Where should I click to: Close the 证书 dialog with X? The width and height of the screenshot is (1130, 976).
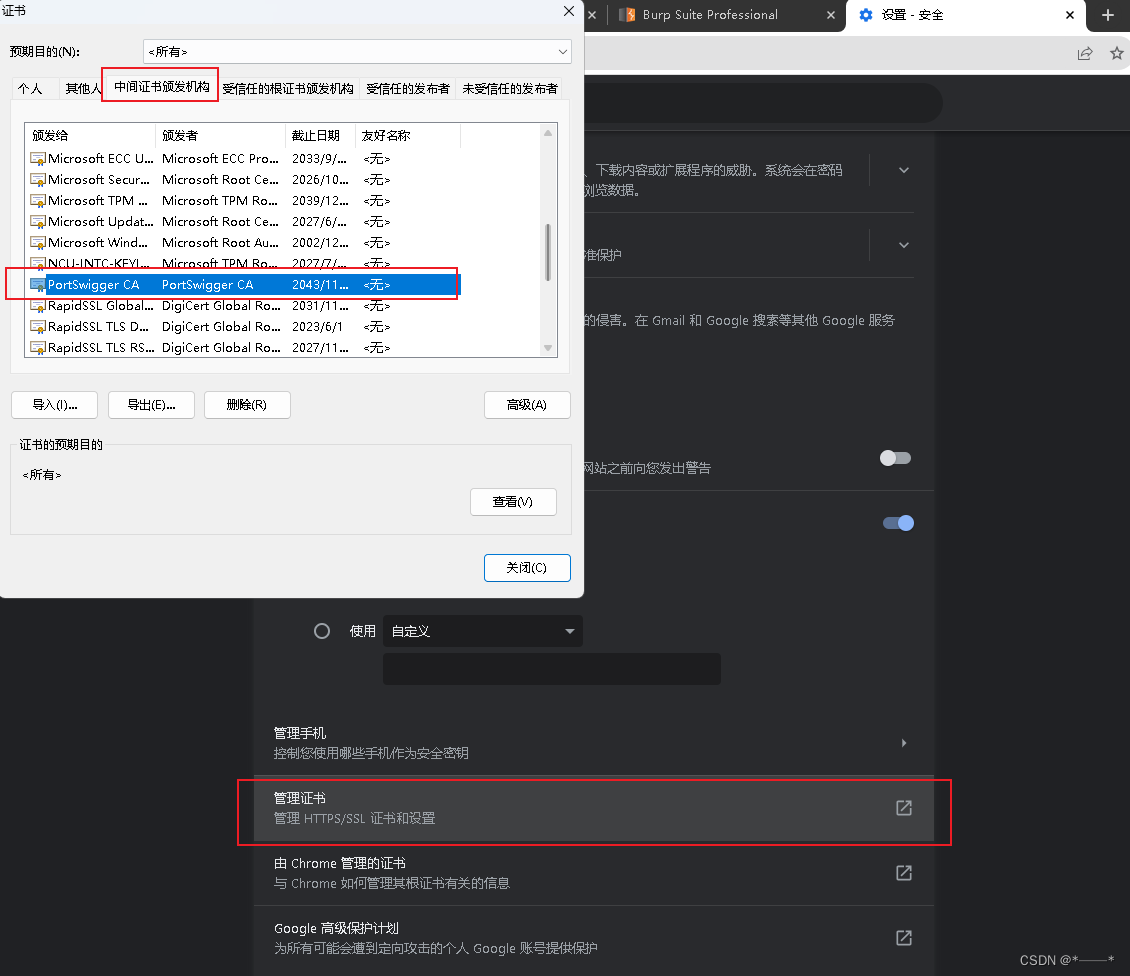click(x=569, y=11)
